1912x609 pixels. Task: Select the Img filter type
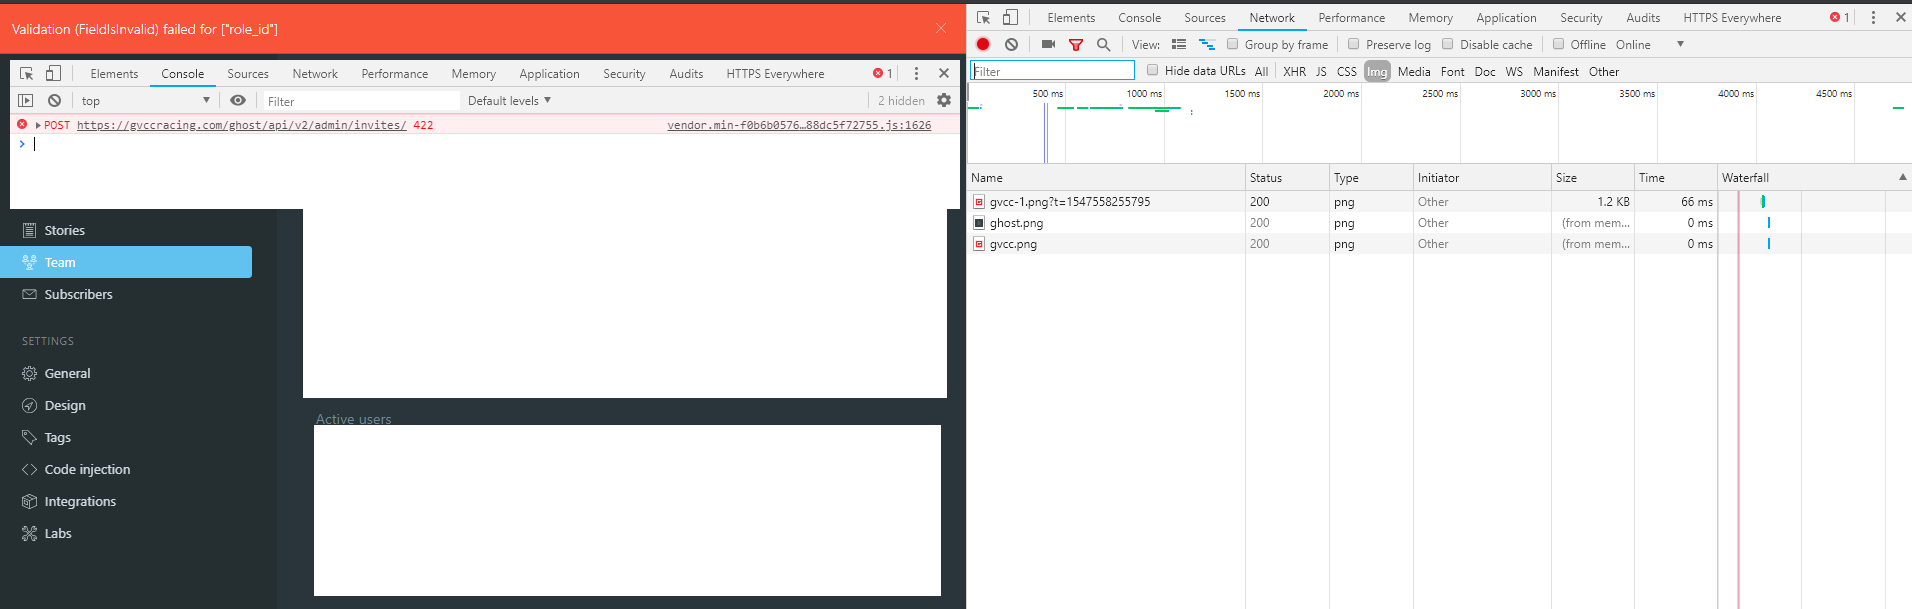point(1377,71)
